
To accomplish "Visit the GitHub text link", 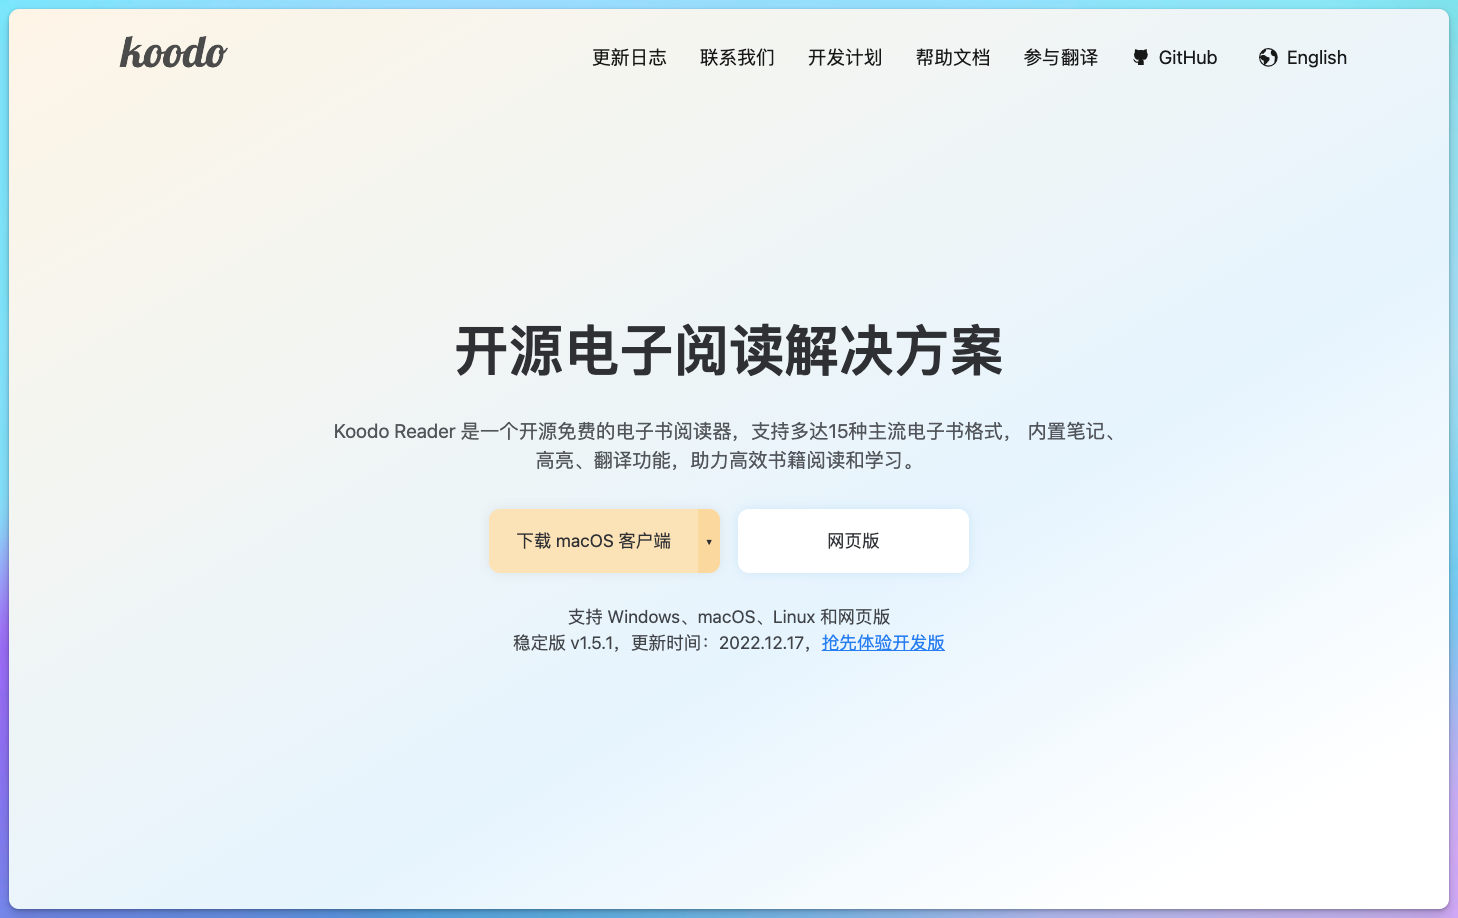I will (1188, 58).
